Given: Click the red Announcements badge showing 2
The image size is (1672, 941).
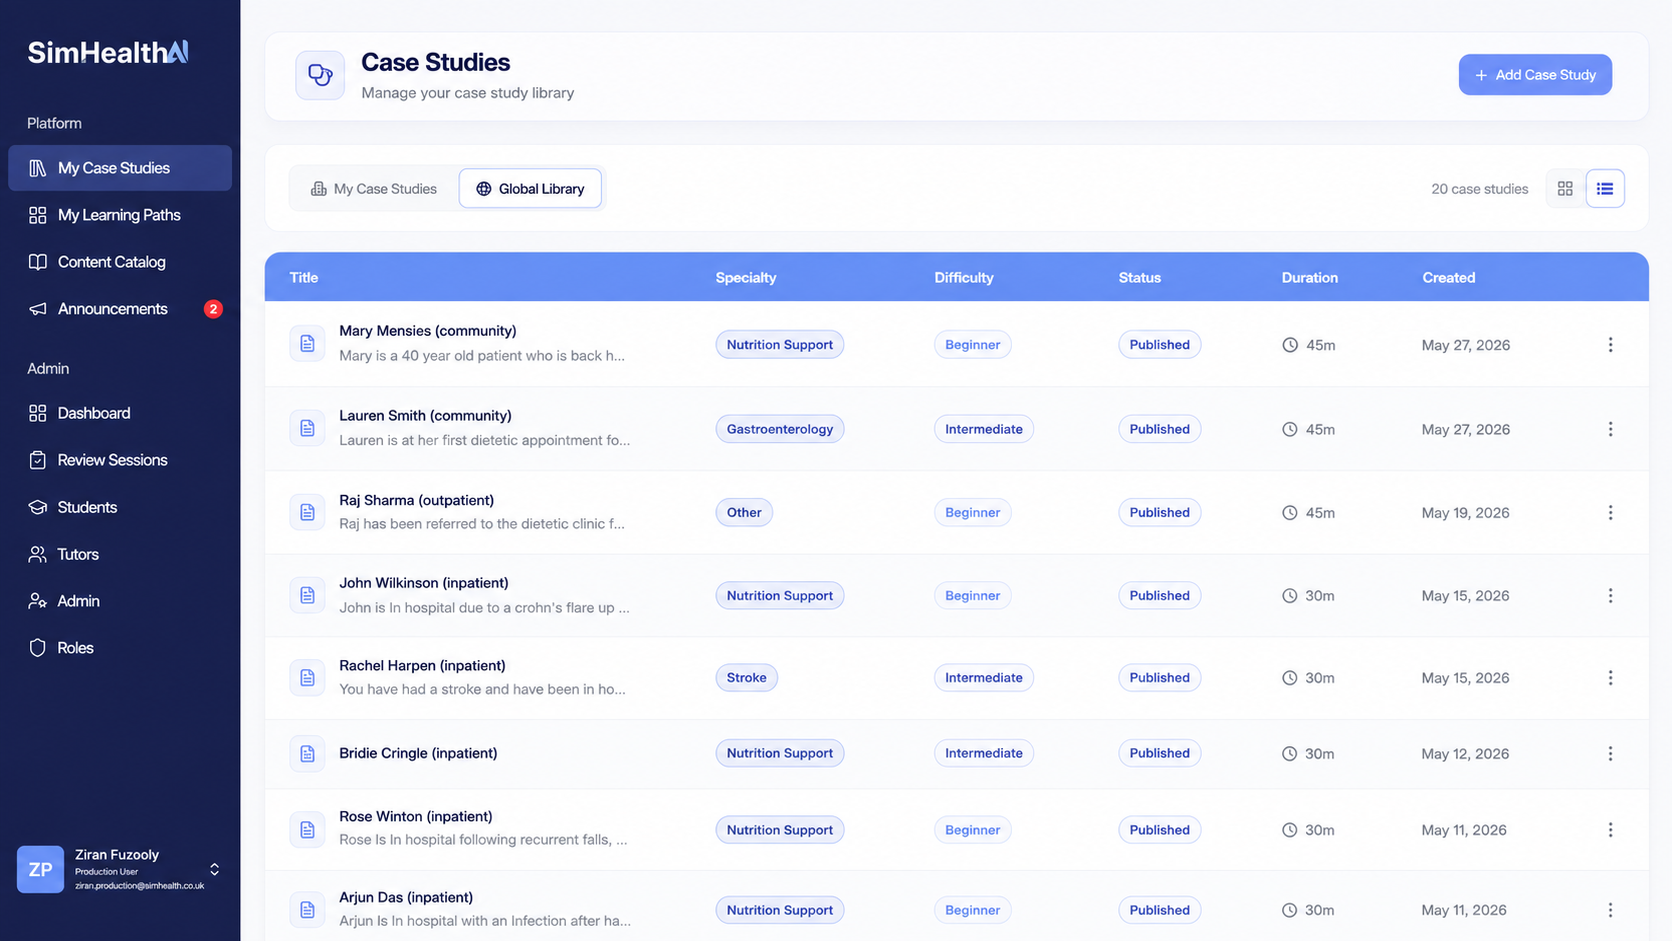Looking at the screenshot, I should 213,309.
